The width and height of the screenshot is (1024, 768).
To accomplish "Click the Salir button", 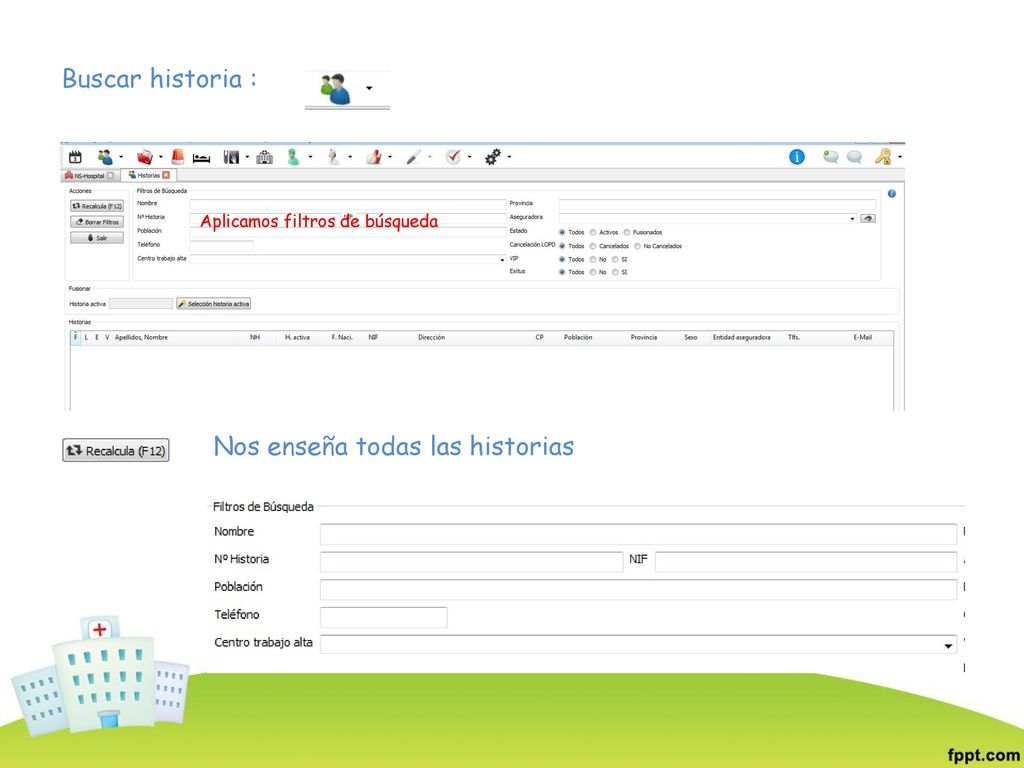I will pos(97,238).
